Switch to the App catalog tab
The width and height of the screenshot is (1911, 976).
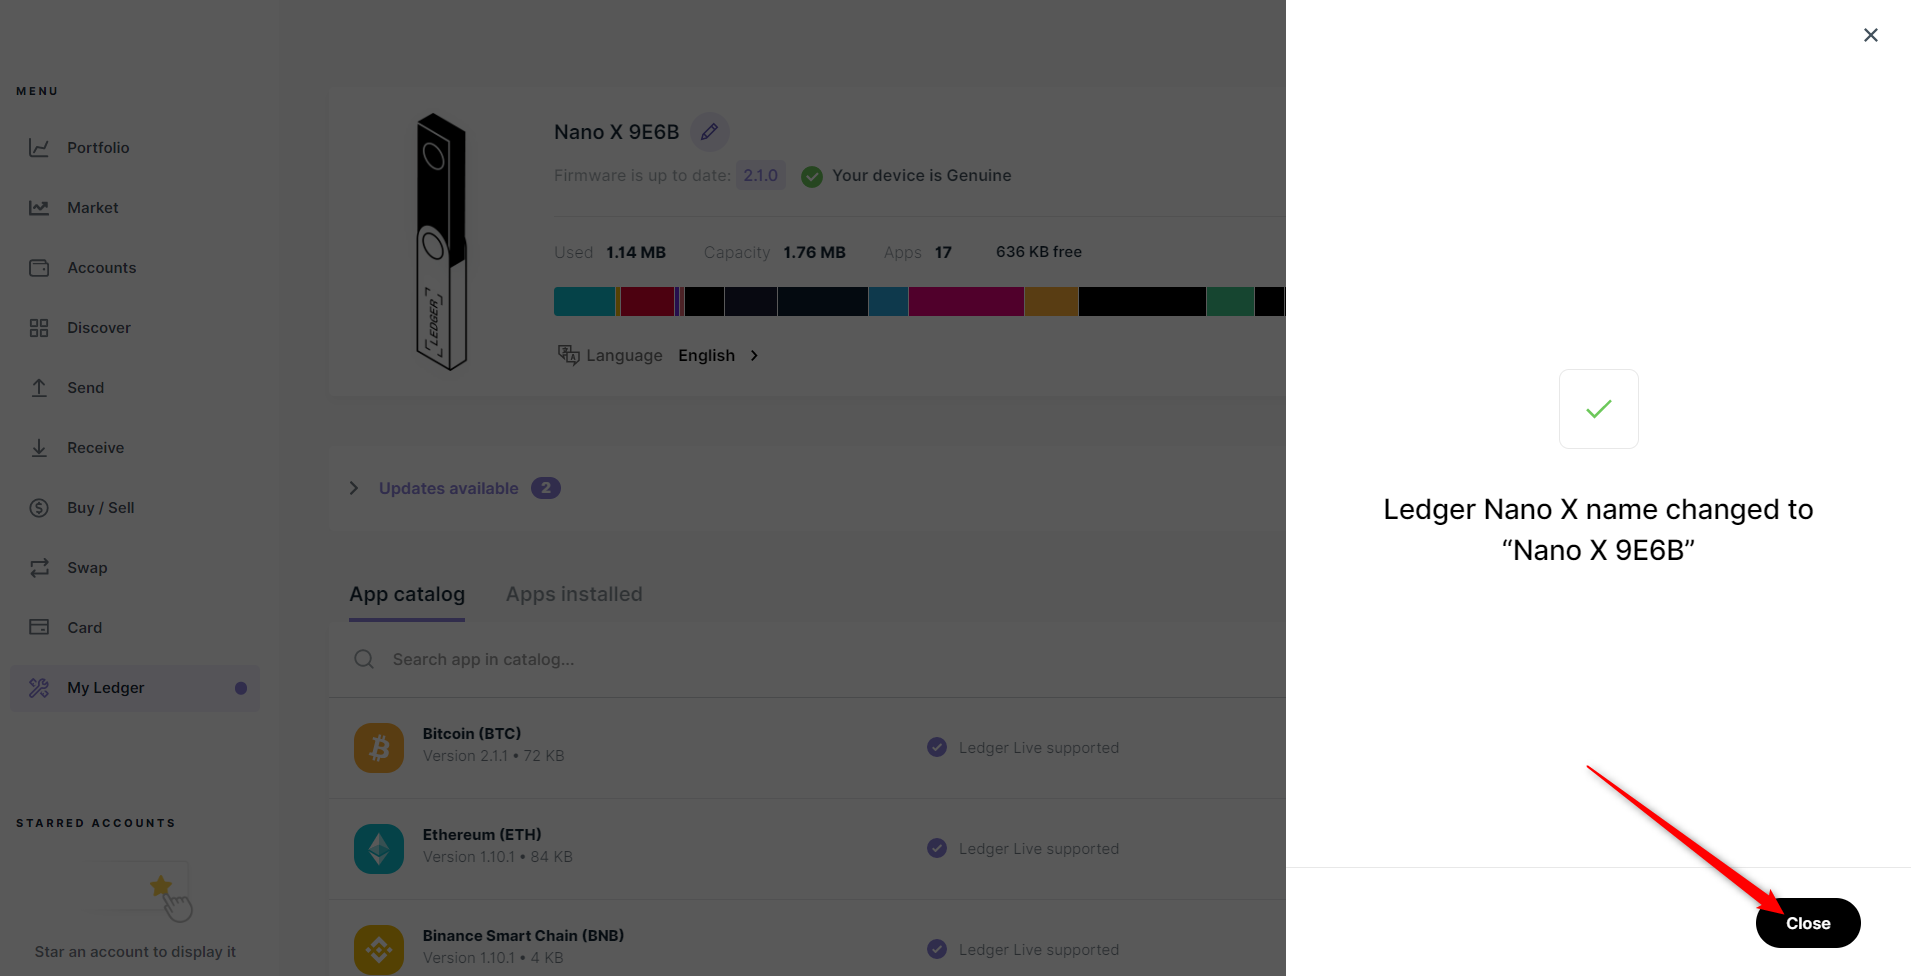[407, 594]
